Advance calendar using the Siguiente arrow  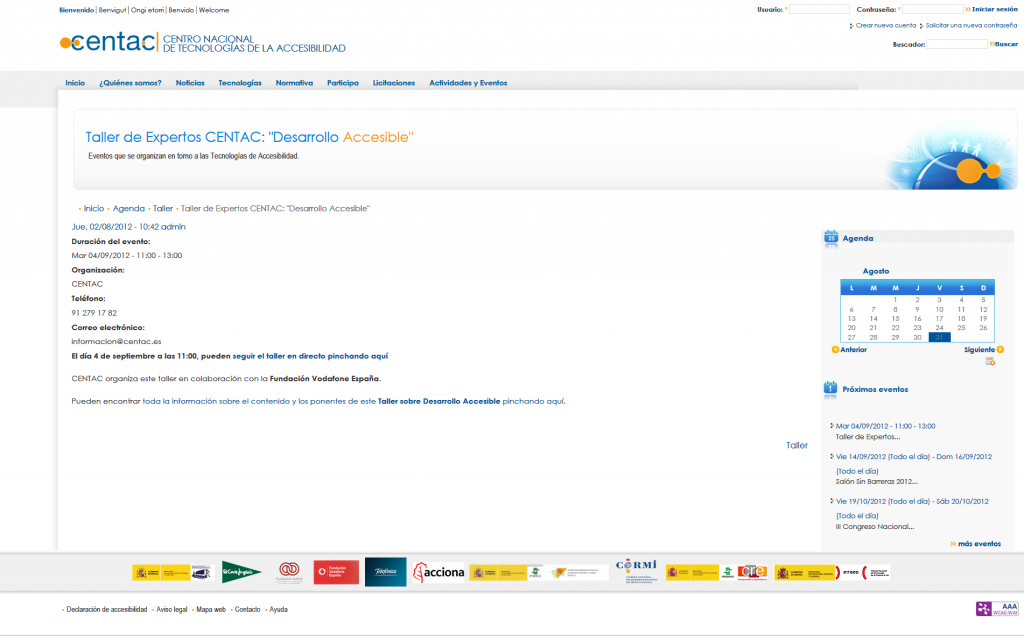pyautogui.click(x=999, y=348)
